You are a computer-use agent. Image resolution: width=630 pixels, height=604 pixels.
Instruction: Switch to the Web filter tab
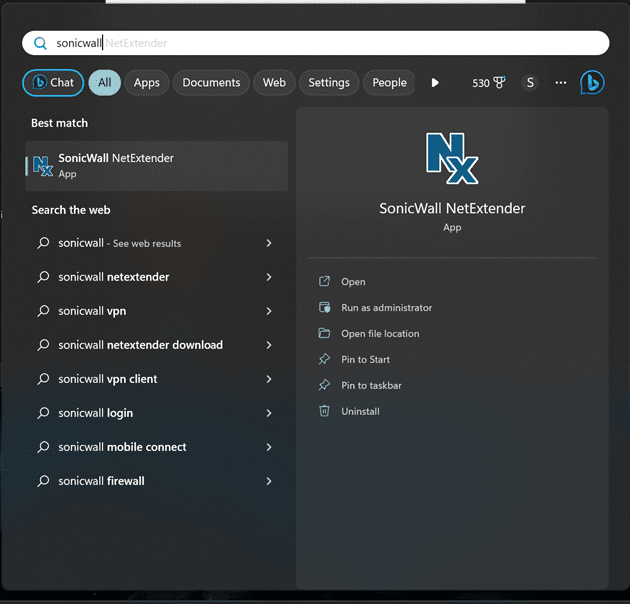coord(274,83)
